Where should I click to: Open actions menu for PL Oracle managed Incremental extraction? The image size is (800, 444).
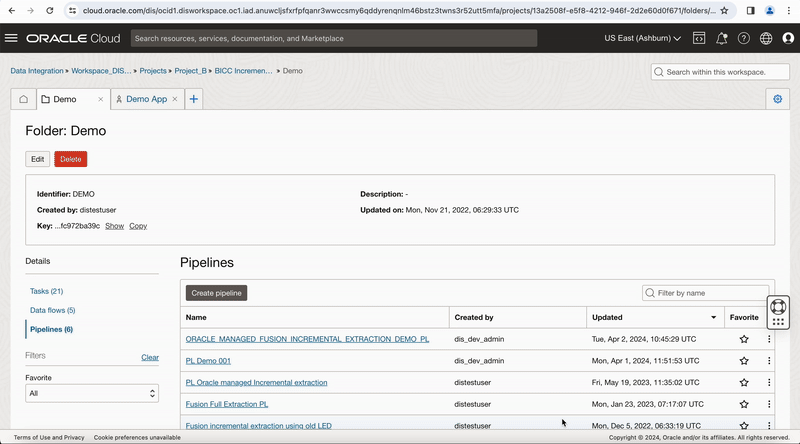pos(769,382)
